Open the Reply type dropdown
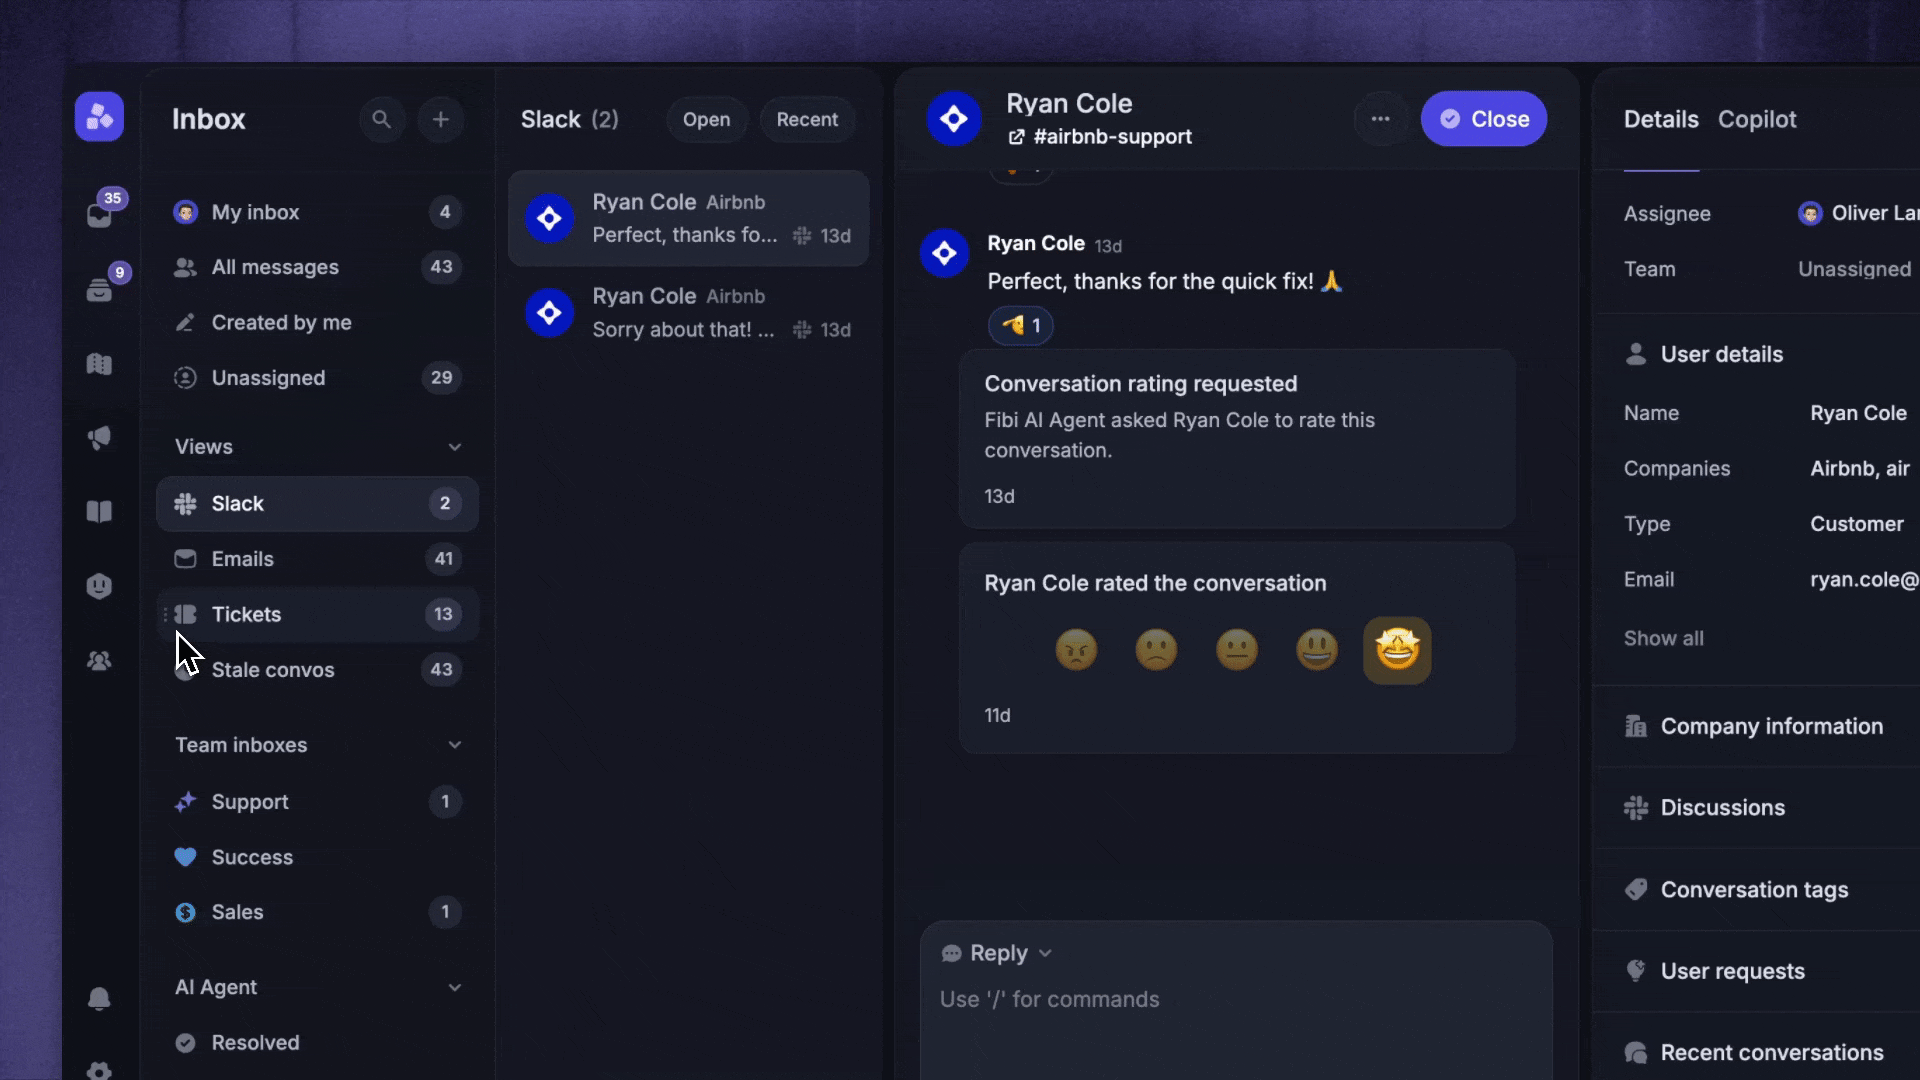Screen dimensions: 1920x1080 tap(996, 953)
